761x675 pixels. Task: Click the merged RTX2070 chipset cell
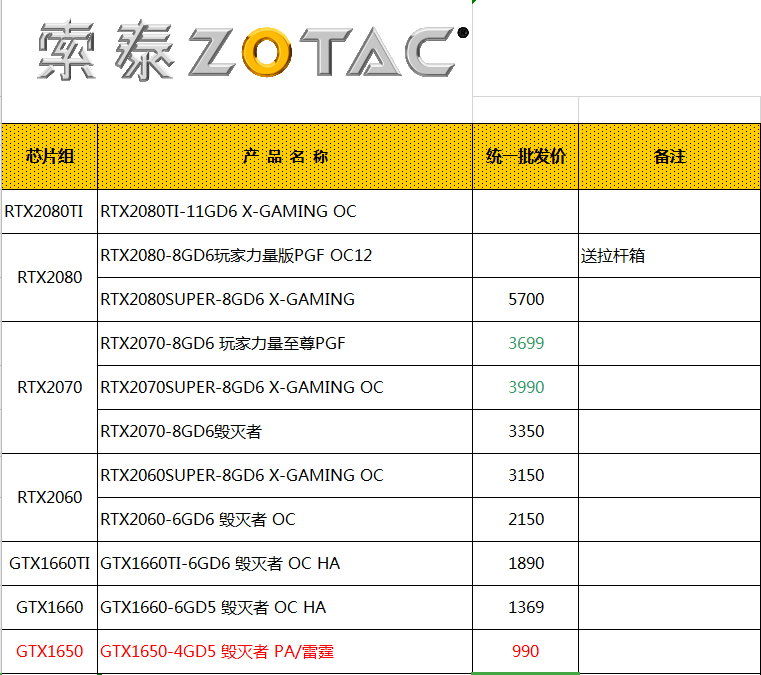point(50,387)
